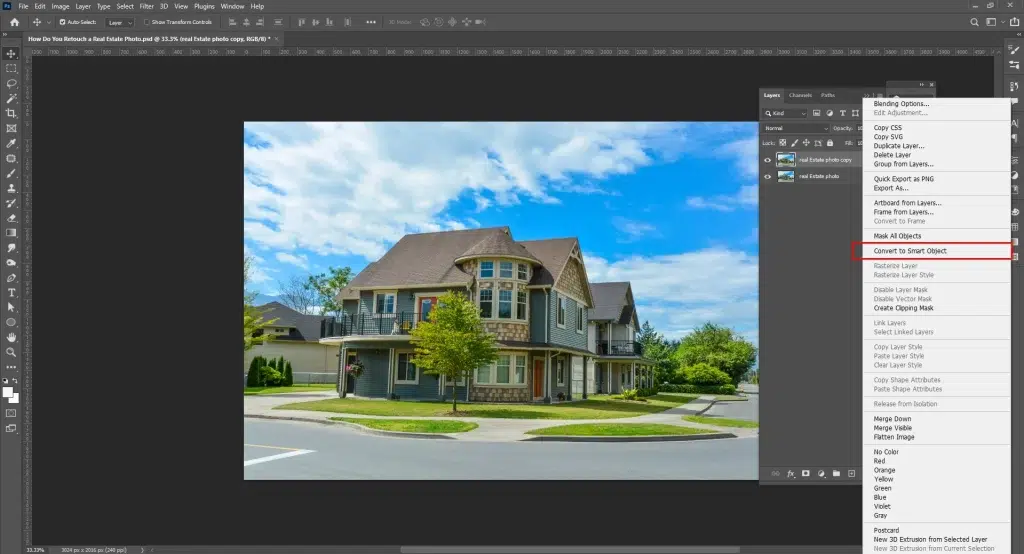
Task: Toggle pixel layer filter icon
Action: click(816, 113)
